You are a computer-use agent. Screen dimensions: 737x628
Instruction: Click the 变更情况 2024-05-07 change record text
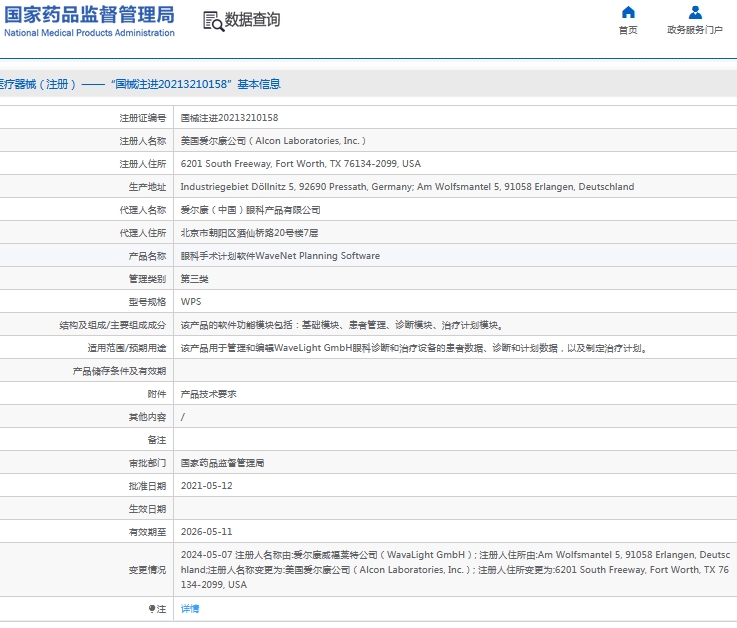[455, 570]
